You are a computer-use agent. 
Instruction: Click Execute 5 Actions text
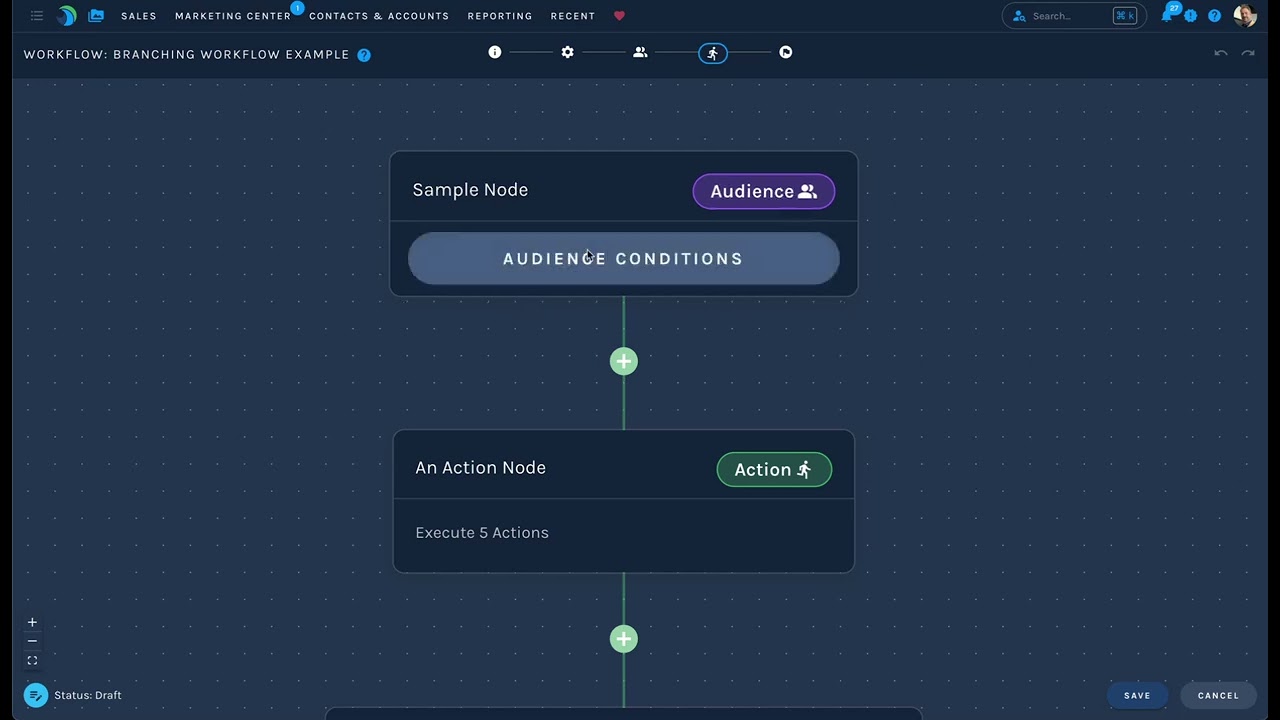[482, 533]
